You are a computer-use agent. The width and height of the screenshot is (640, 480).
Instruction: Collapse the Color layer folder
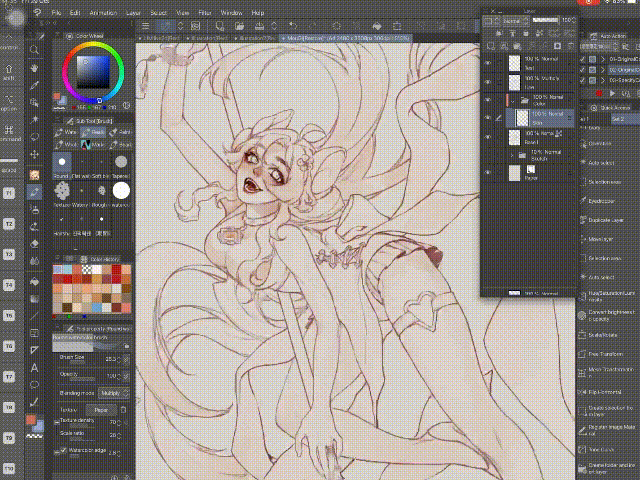point(513,100)
